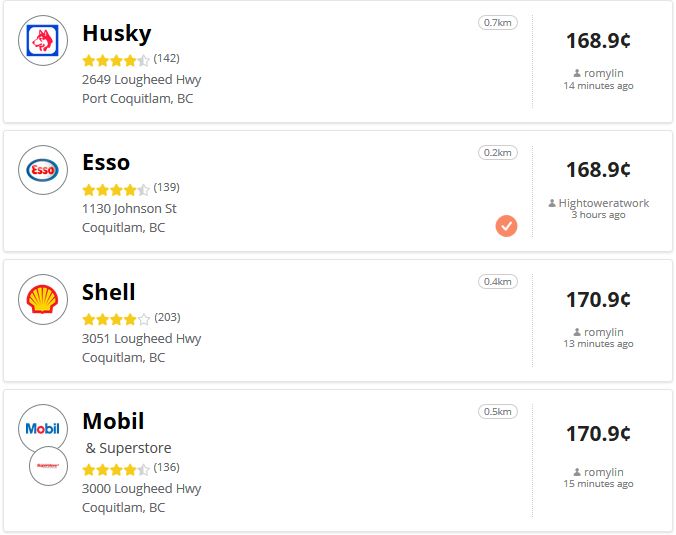The height and width of the screenshot is (535, 676).
Task: Open the Esso station title
Action: tap(106, 163)
